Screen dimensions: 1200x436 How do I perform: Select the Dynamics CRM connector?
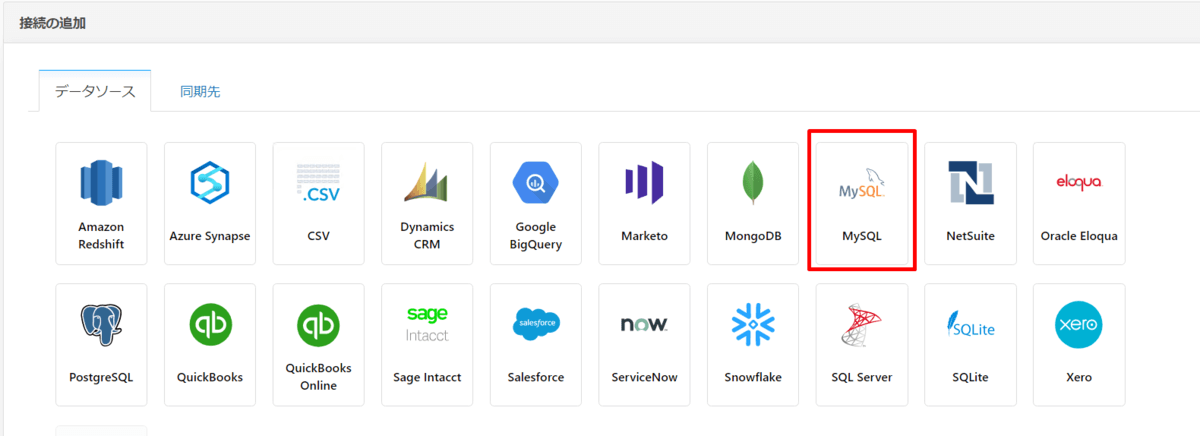coord(427,203)
